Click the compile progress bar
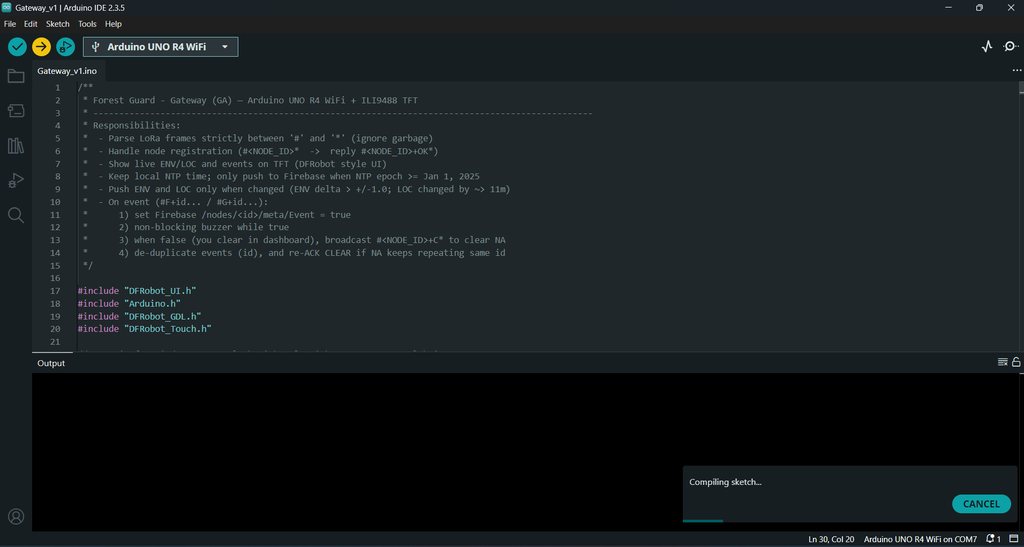1024x547 pixels. coord(850,520)
